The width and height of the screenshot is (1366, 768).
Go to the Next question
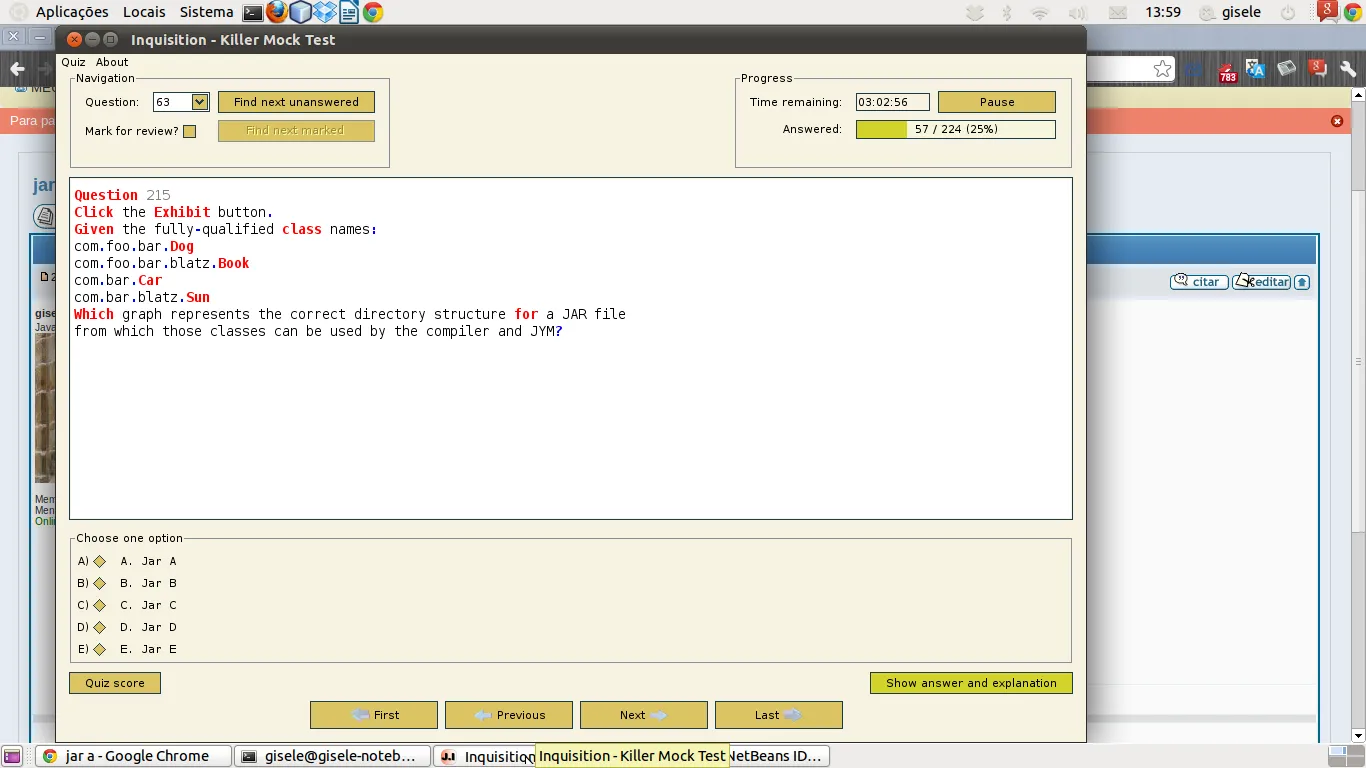click(x=644, y=715)
